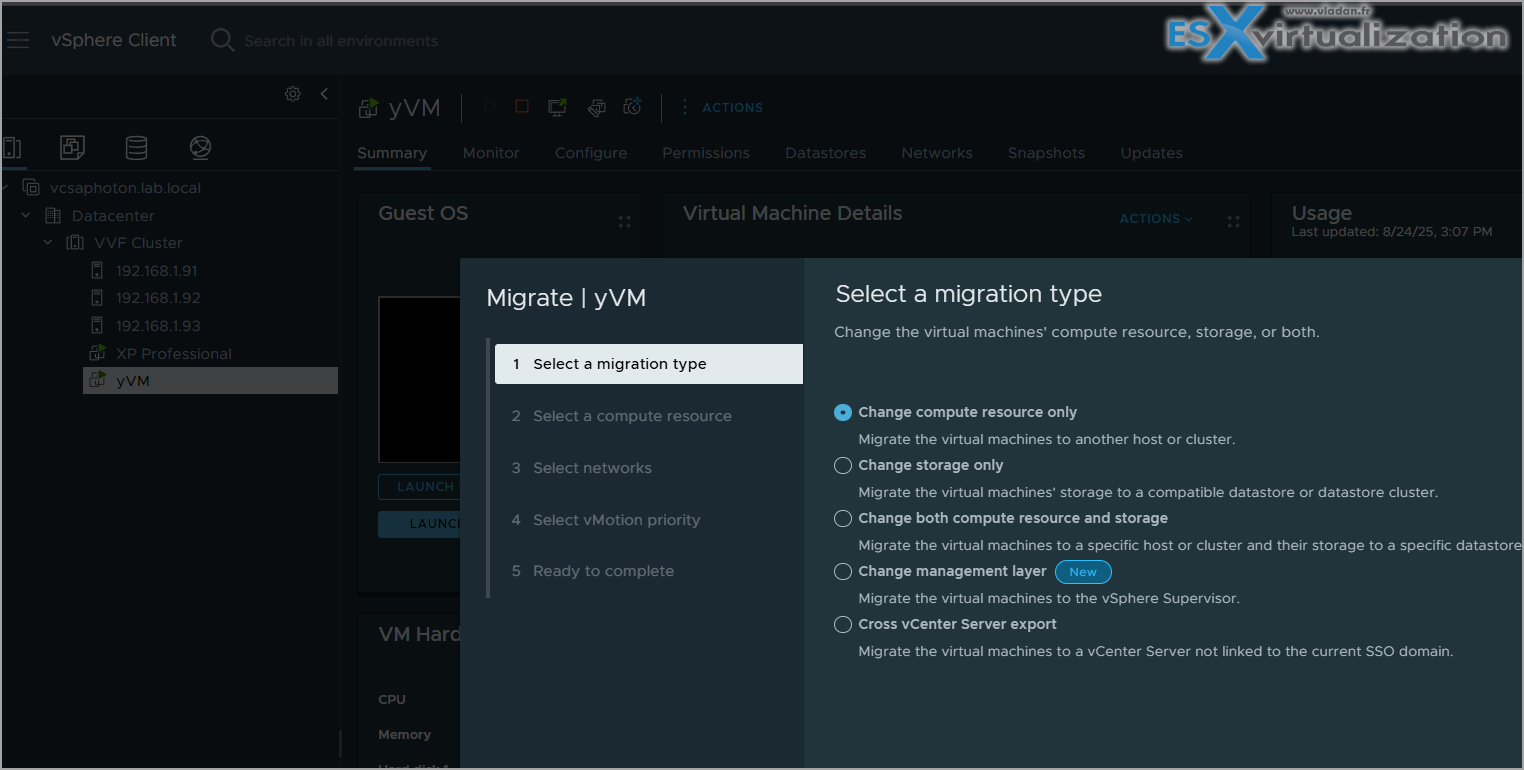Switch to VMs and Templates inventory view
The width and height of the screenshot is (1524, 770).
point(72,148)
